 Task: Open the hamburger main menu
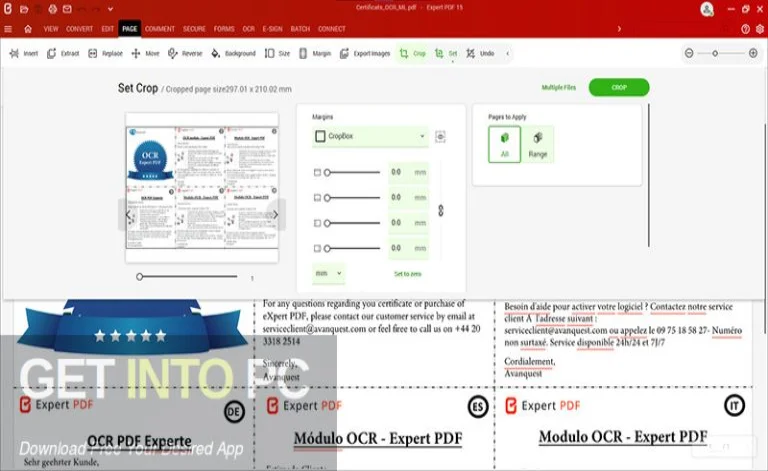tap(8, 29)
